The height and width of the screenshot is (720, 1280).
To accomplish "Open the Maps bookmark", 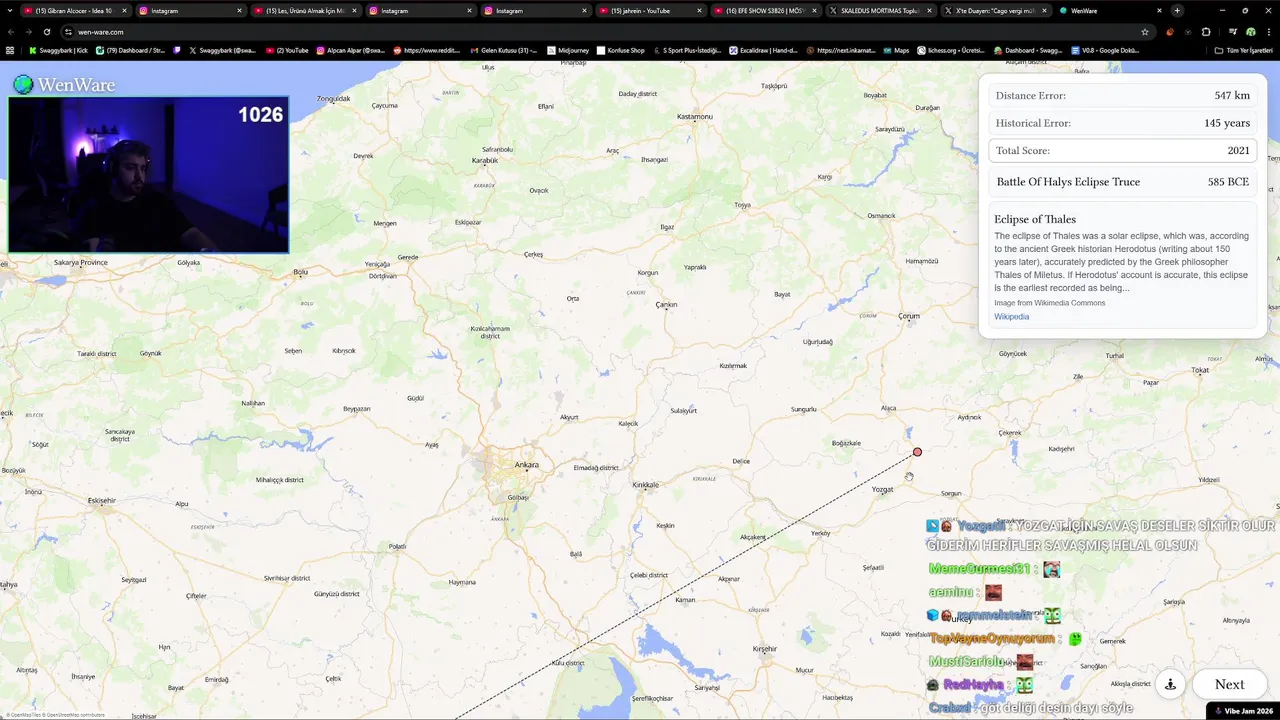I will (895, 50).
